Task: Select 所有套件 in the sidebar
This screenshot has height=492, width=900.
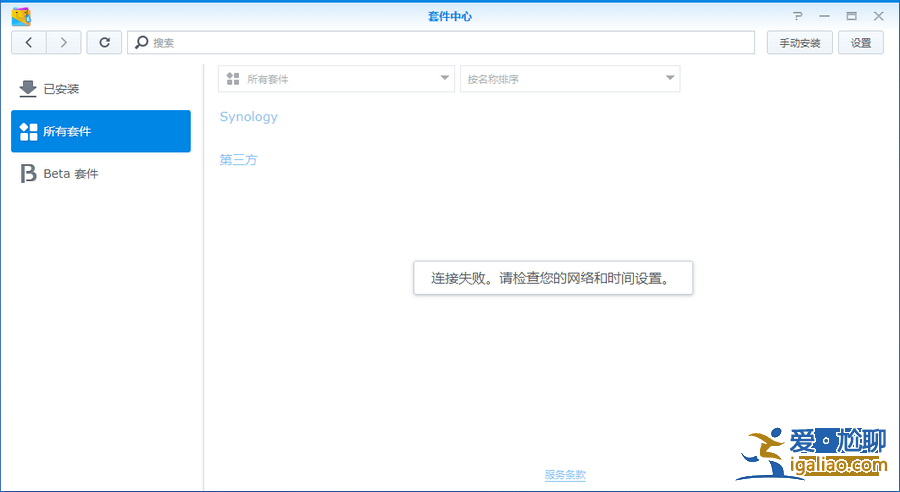Action: coord(101,131)
